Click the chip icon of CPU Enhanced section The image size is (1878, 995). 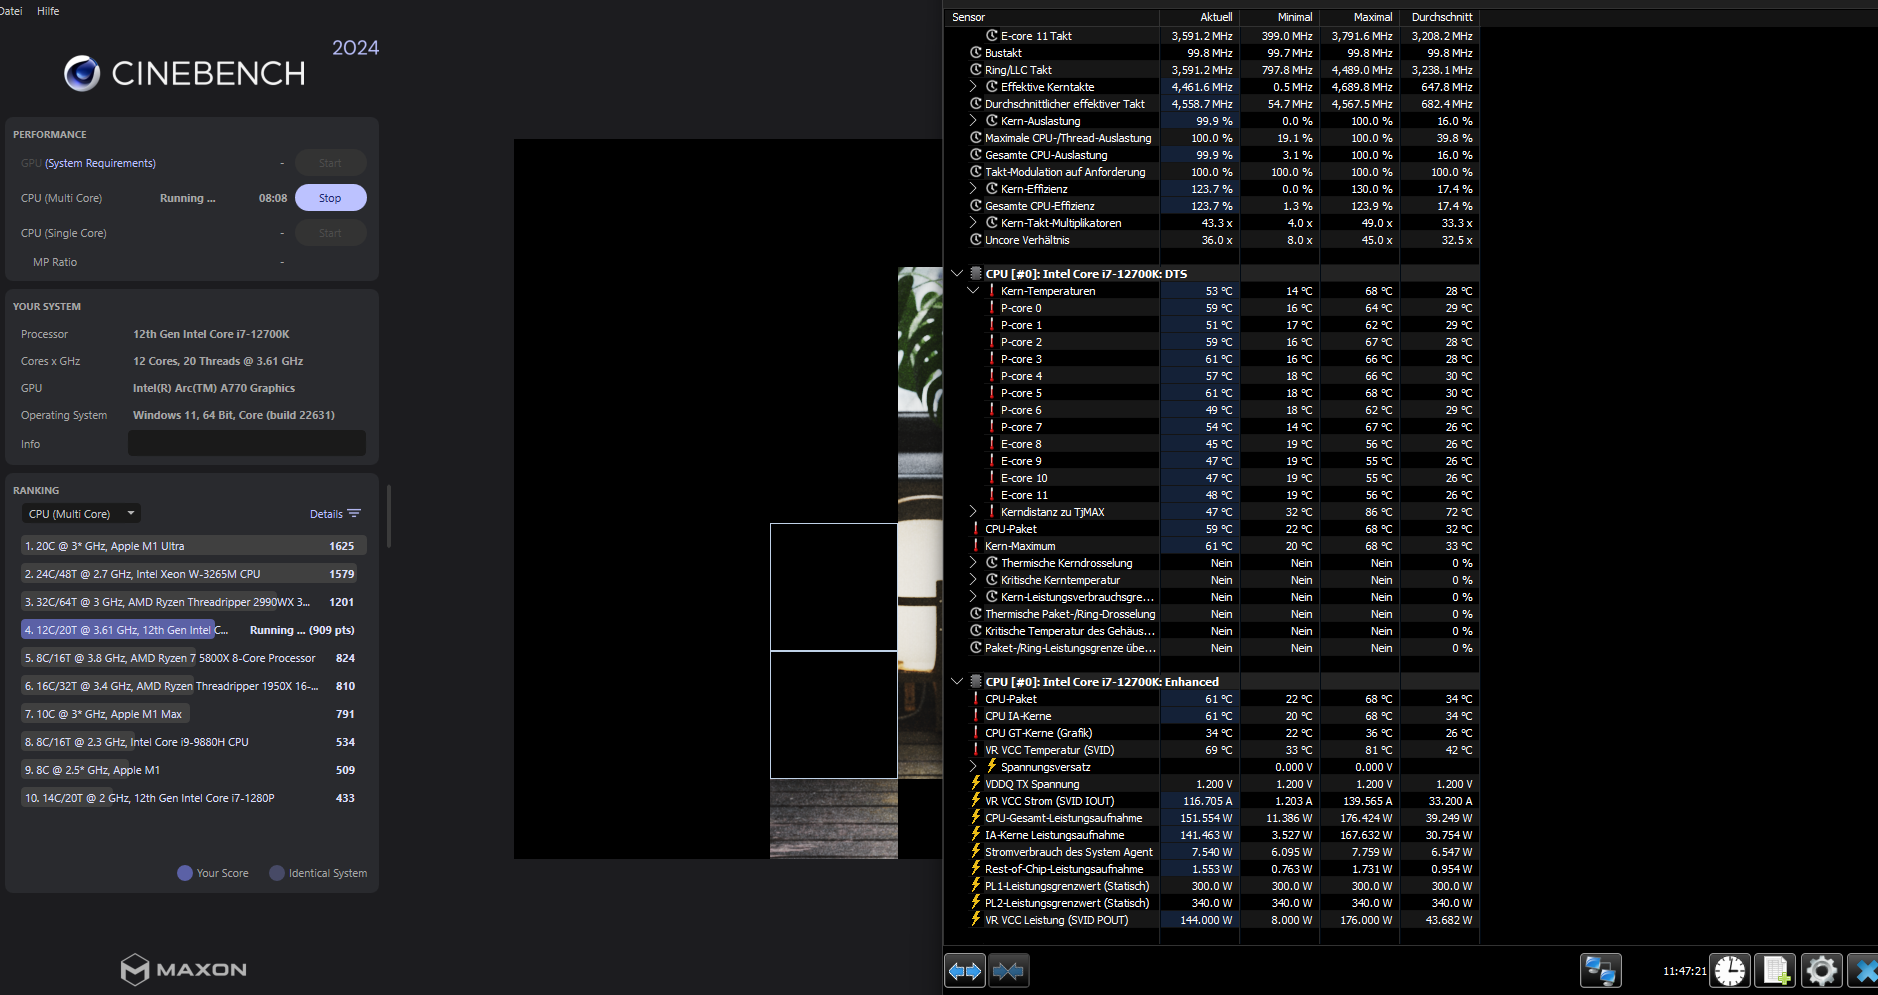tap(976, 681)
